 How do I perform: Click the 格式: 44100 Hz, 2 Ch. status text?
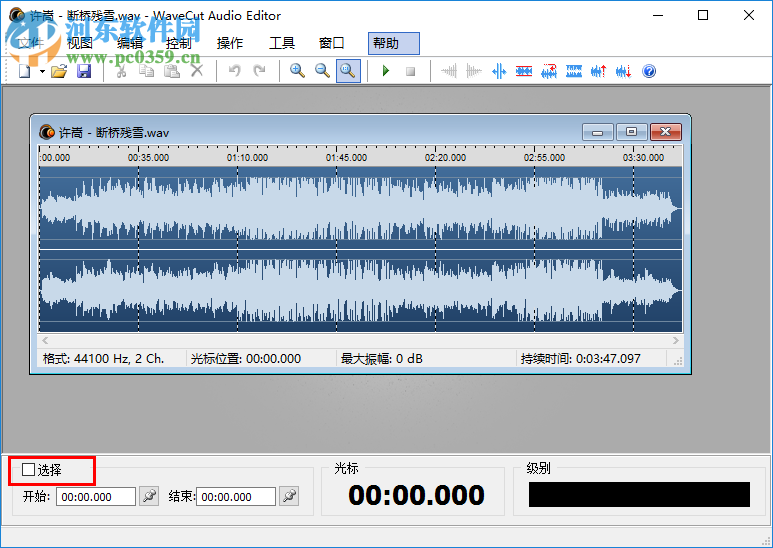tap(104, 359)
